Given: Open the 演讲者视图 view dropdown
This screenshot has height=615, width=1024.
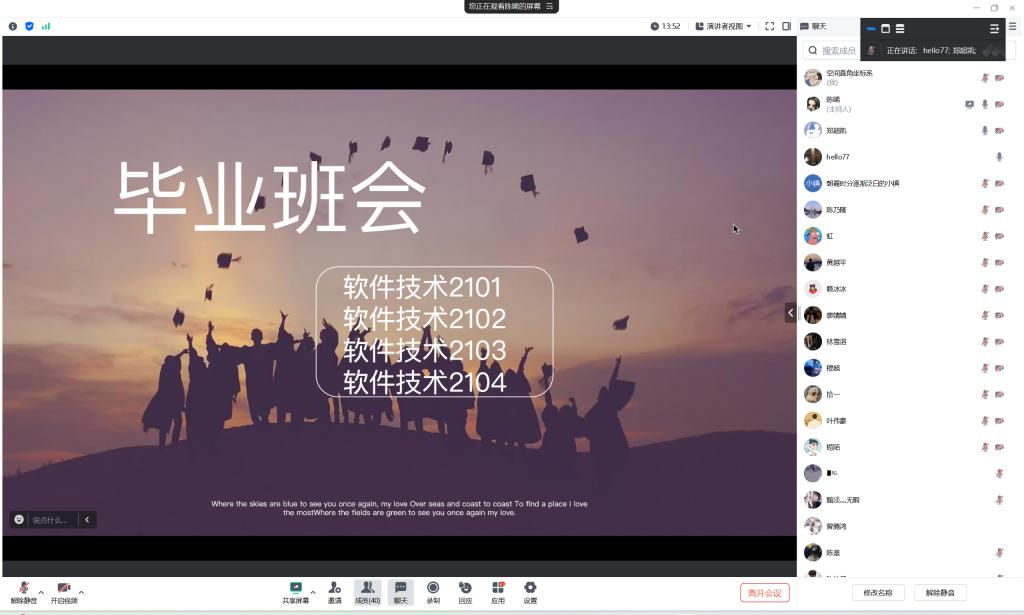Looking at the screenshot, I should [x=723, y=26].
